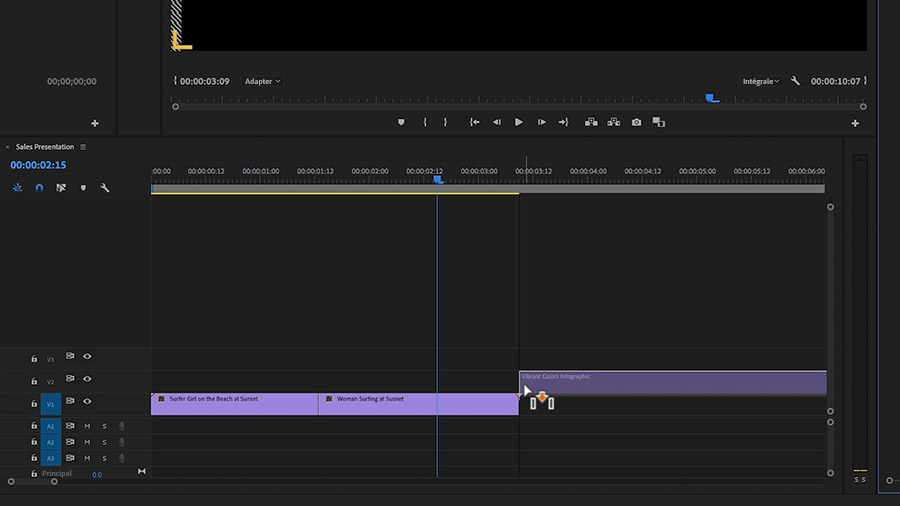Click Program monitor timecode 00:00:03:09
The image size is (900, 506).
204,81
